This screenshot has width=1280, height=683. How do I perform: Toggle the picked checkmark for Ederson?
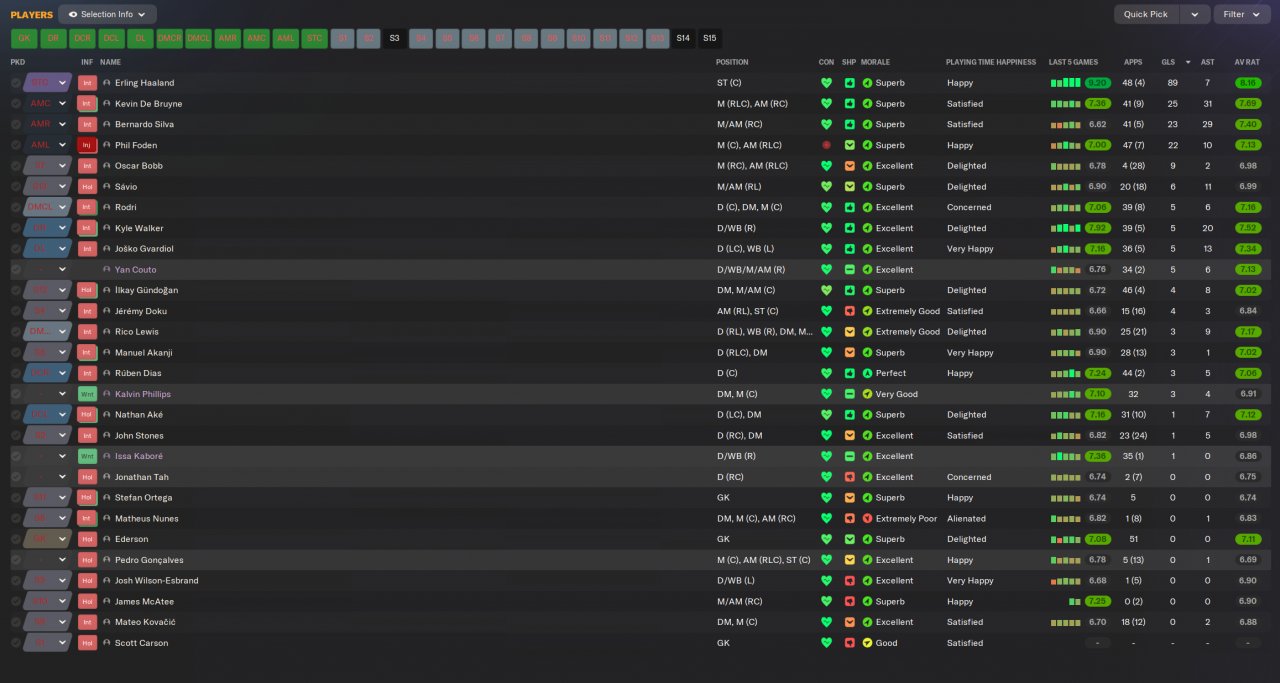pos(16,539)
